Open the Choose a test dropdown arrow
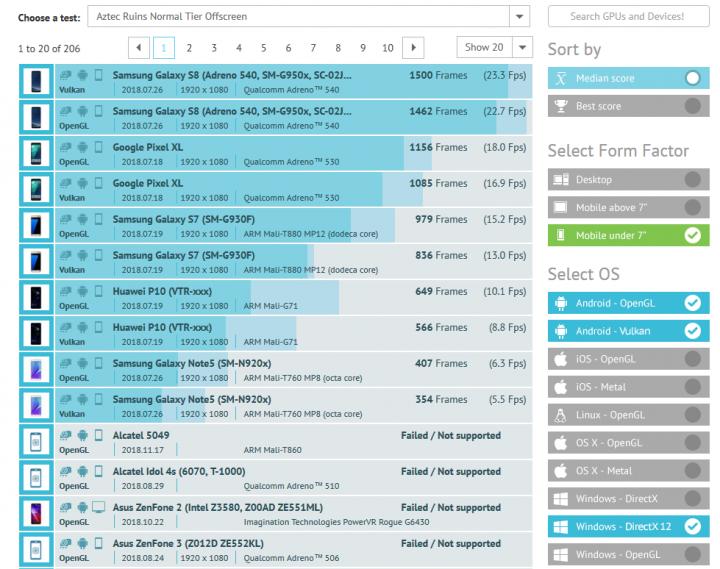The width and height of the screenshot is (720, 569). click(519, 17)
